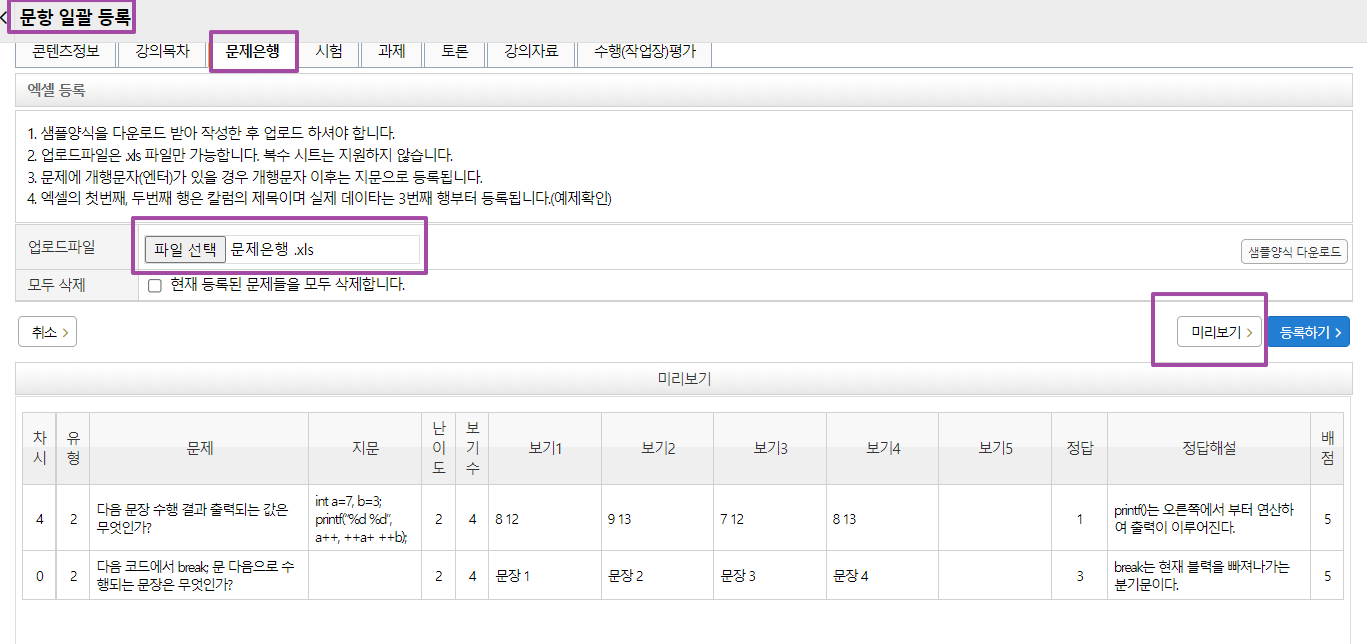Open the 콘텐츠정보 tab

pyautogui.click(x=66, y=52)
